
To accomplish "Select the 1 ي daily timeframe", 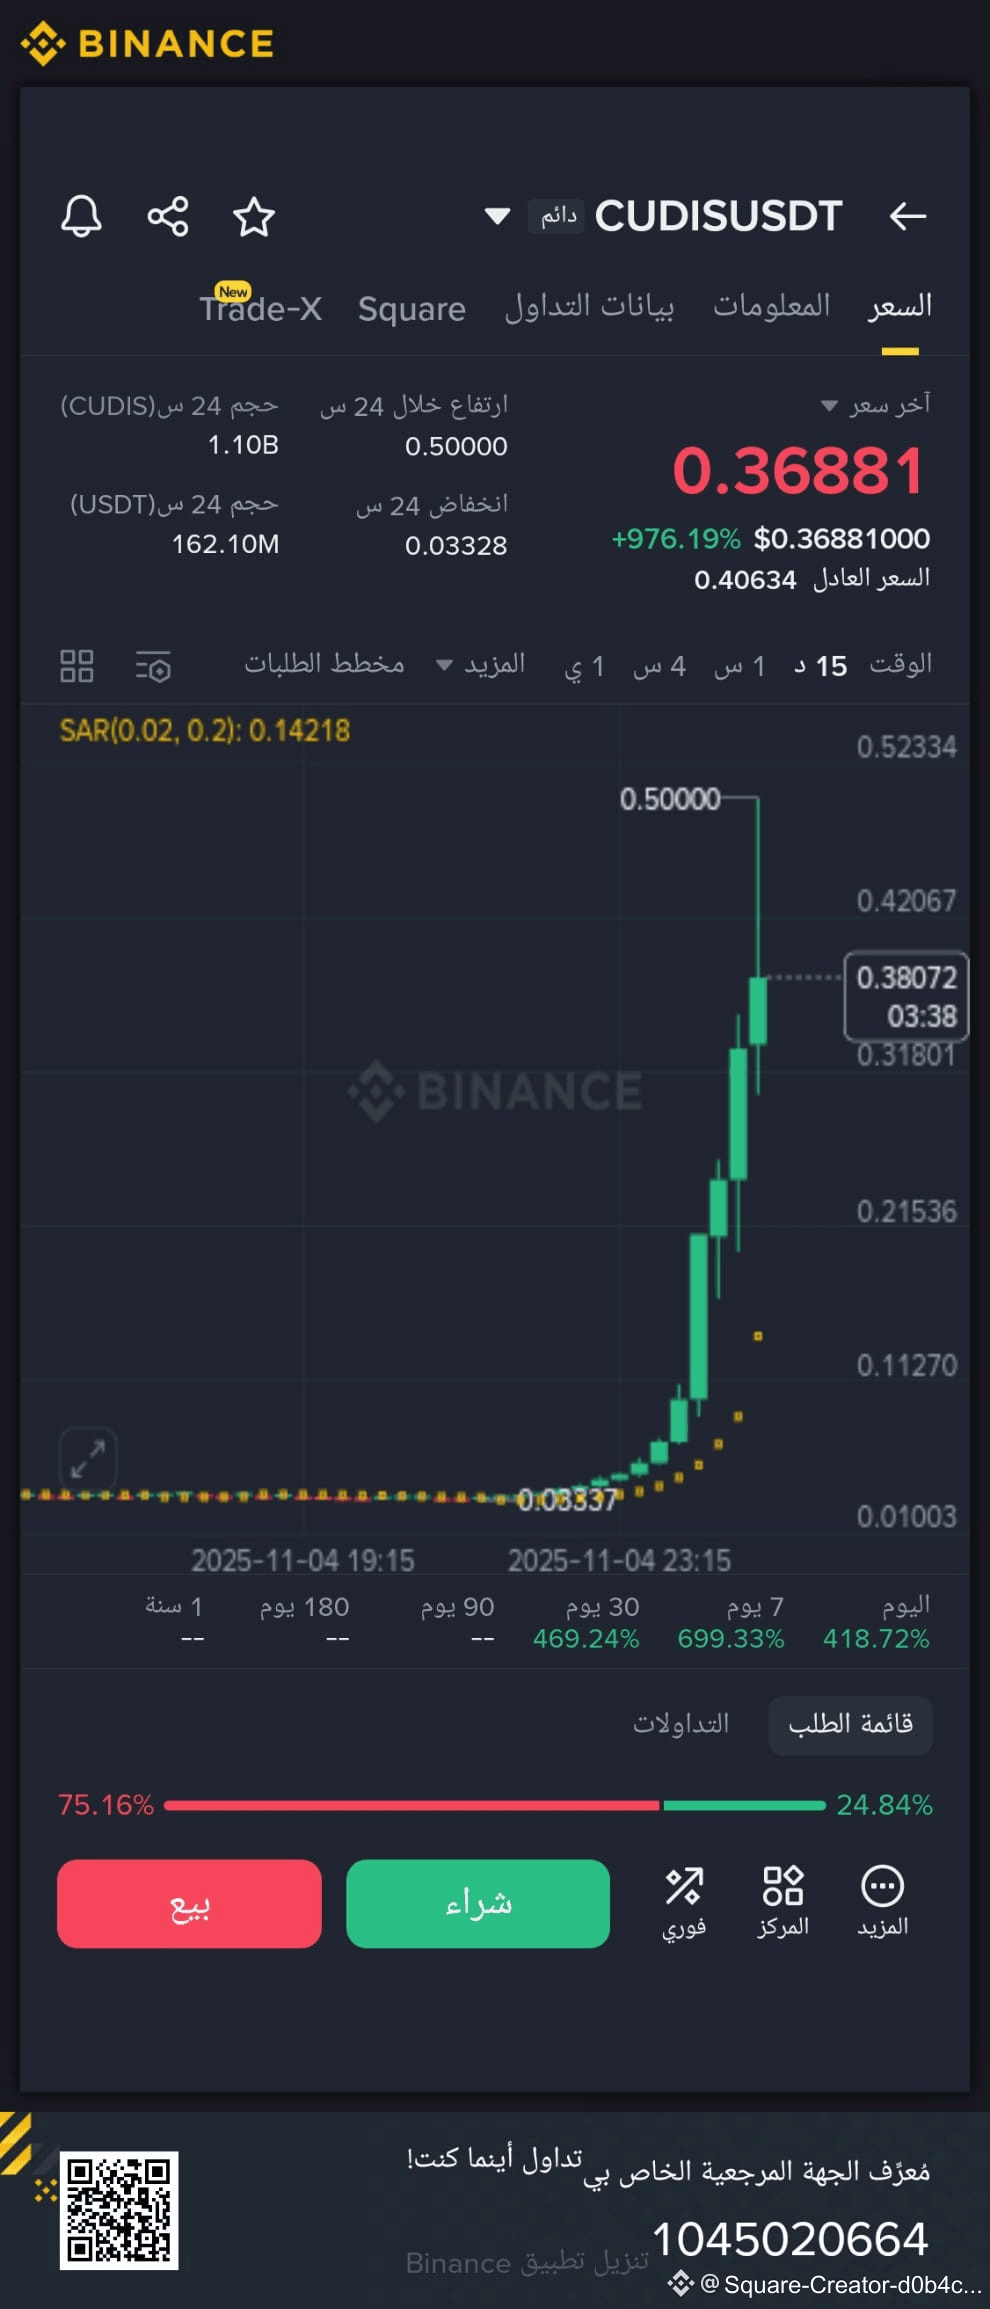I will tap(584, 666).
